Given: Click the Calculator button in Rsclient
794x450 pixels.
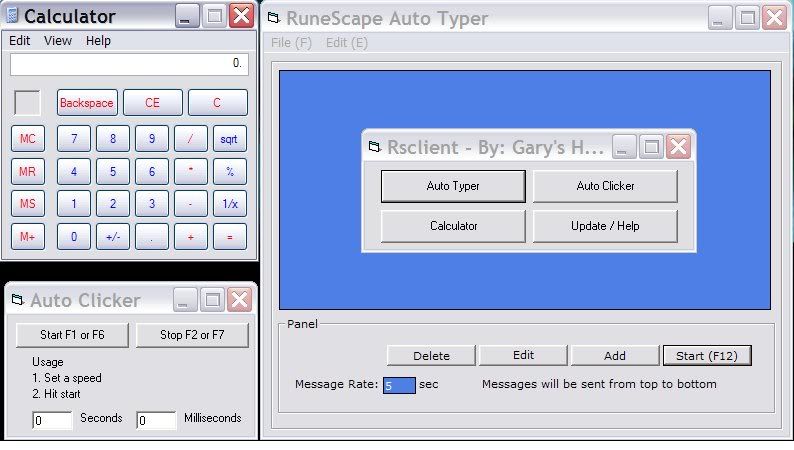Looking at the screenshot, I should click(x=453, y=226).
